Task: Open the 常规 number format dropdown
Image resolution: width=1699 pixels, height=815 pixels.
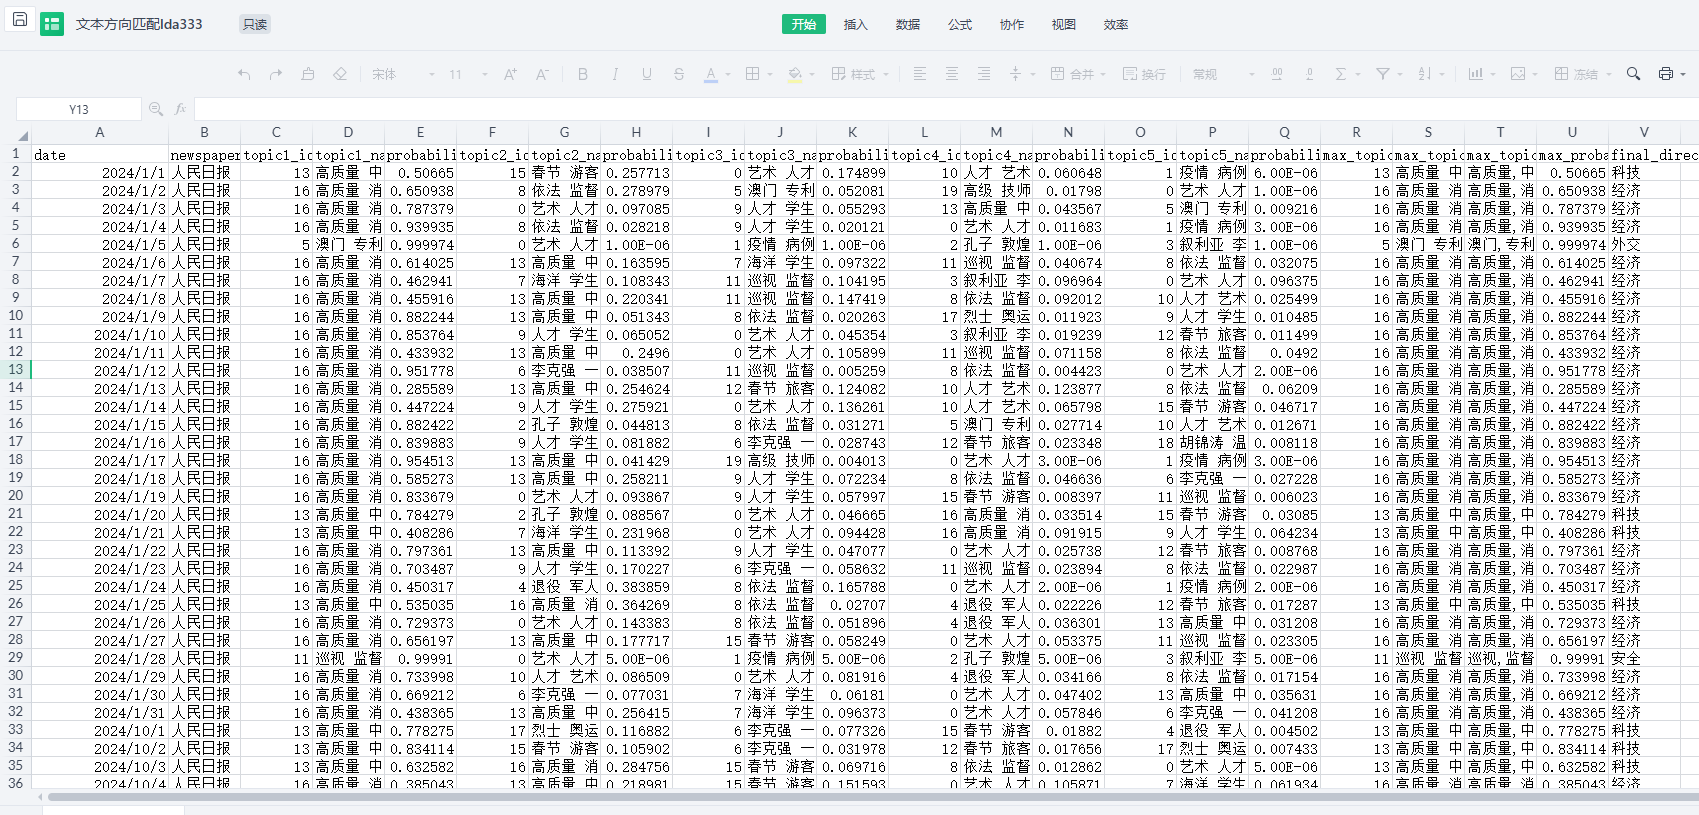Action: tap(1223, 74)
